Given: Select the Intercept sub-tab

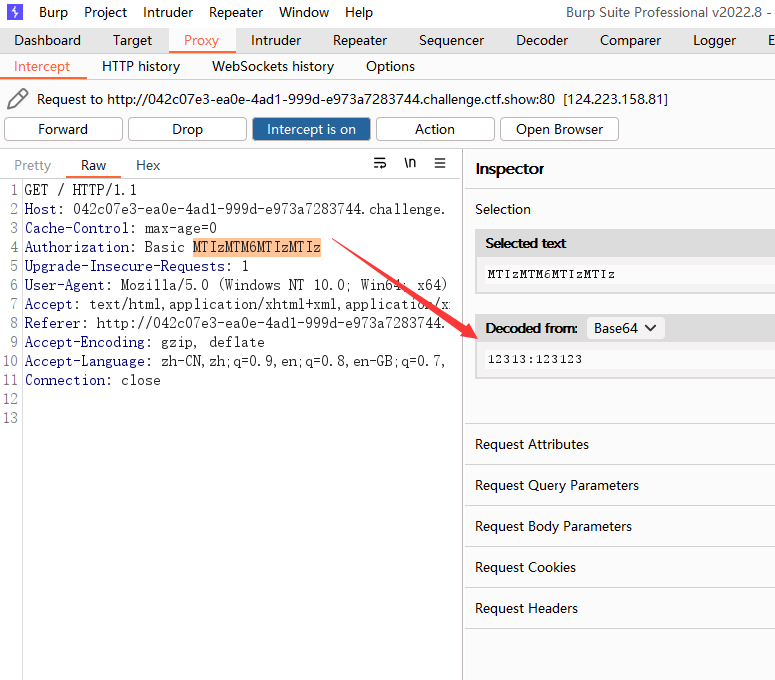Looking at the screenshot, I should point(42,66).
